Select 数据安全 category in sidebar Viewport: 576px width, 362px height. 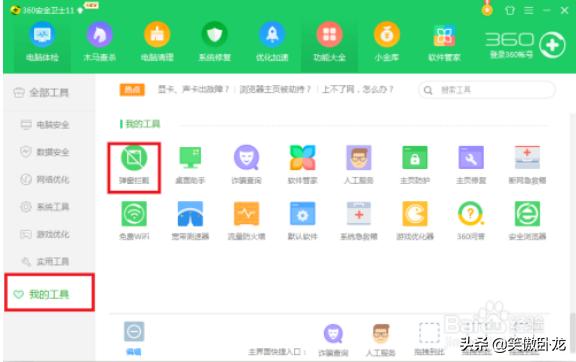[x=45, y=152]
